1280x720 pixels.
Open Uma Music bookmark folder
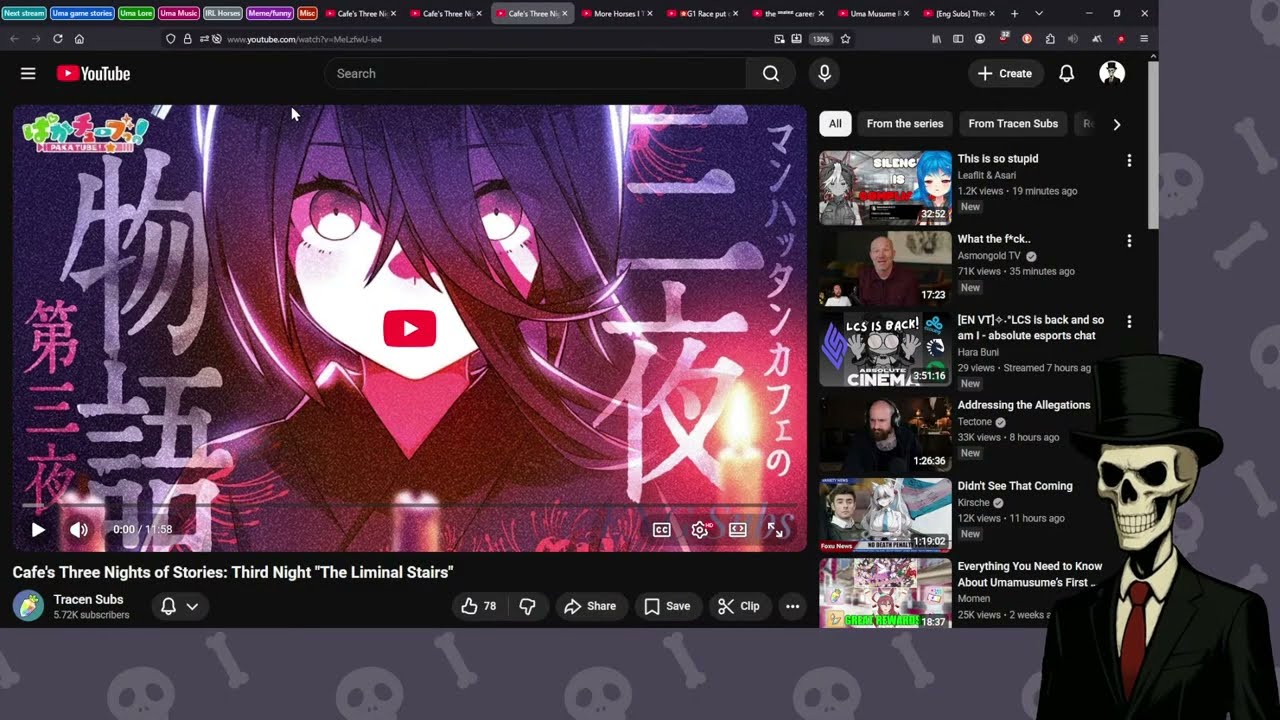(179, 13)
